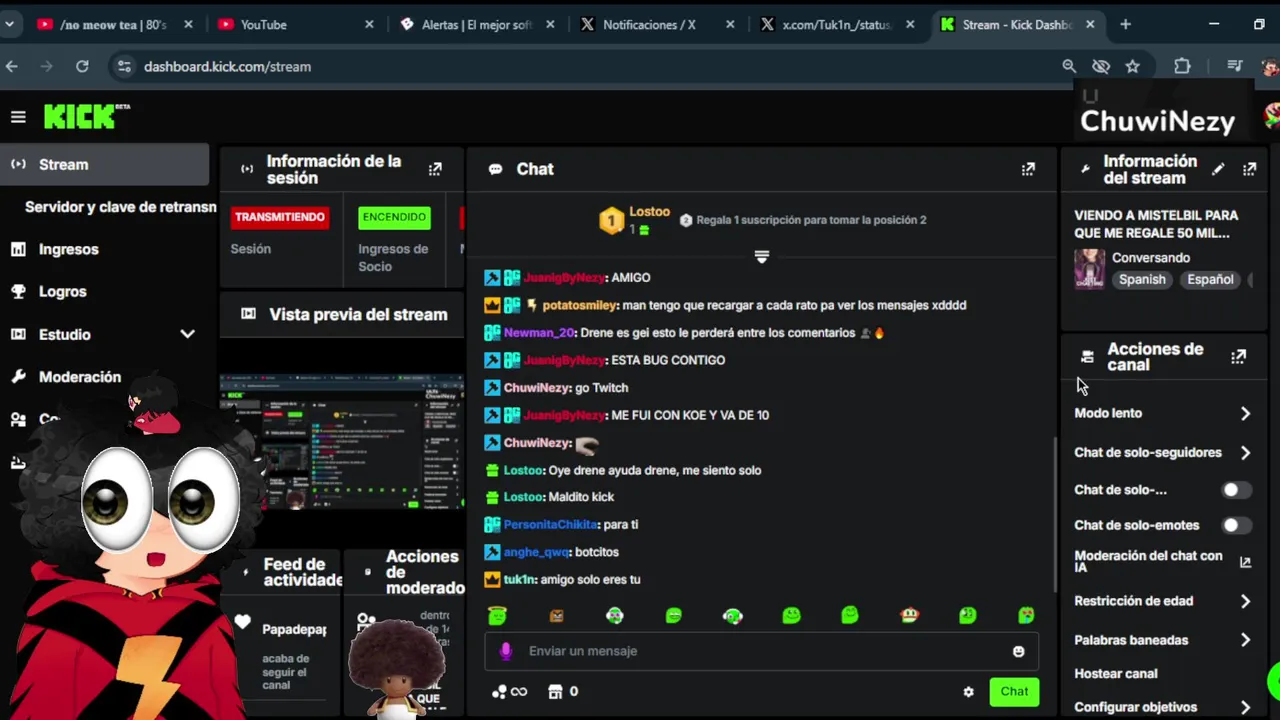Open a new browser tab
Viewport: 1280px width, 720px height.
(1125, 24)
